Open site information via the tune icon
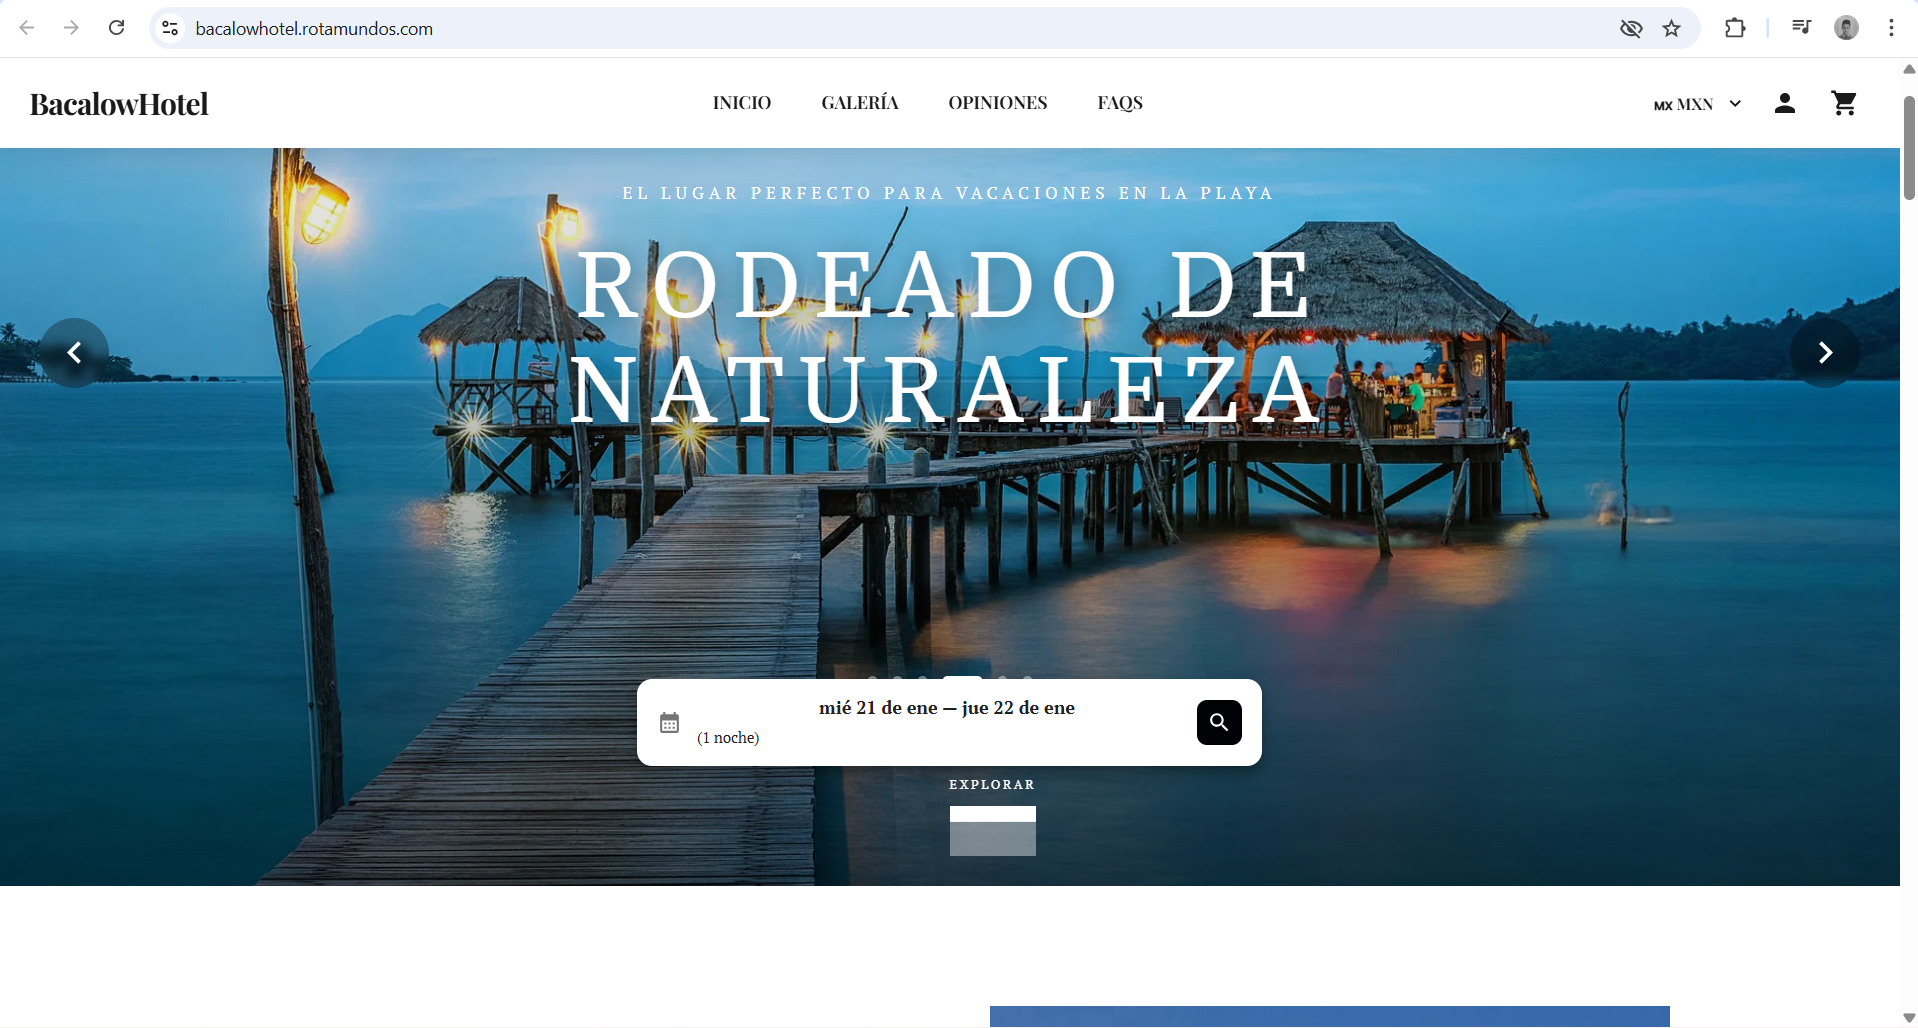The height and width of the screenshot is (1028, 1918). click(170, 28)
